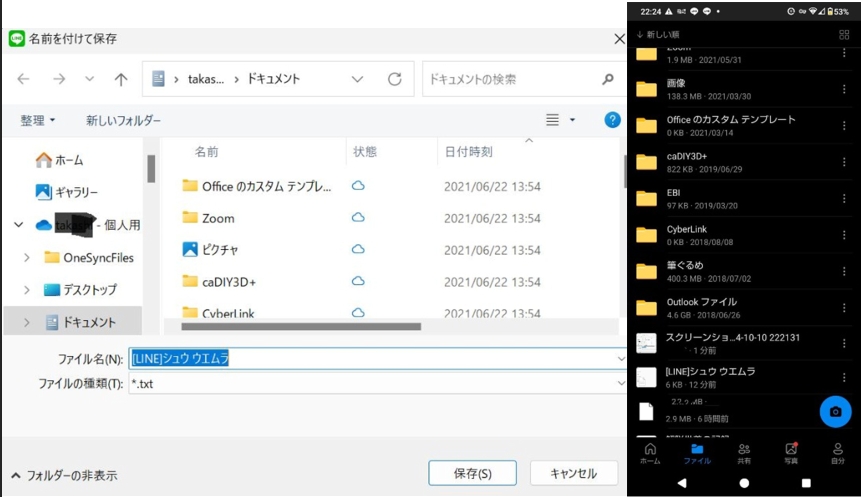Viewport: 861px width, 497px height.
Task: Switch to grid view on phone
Action: [844, 35]
